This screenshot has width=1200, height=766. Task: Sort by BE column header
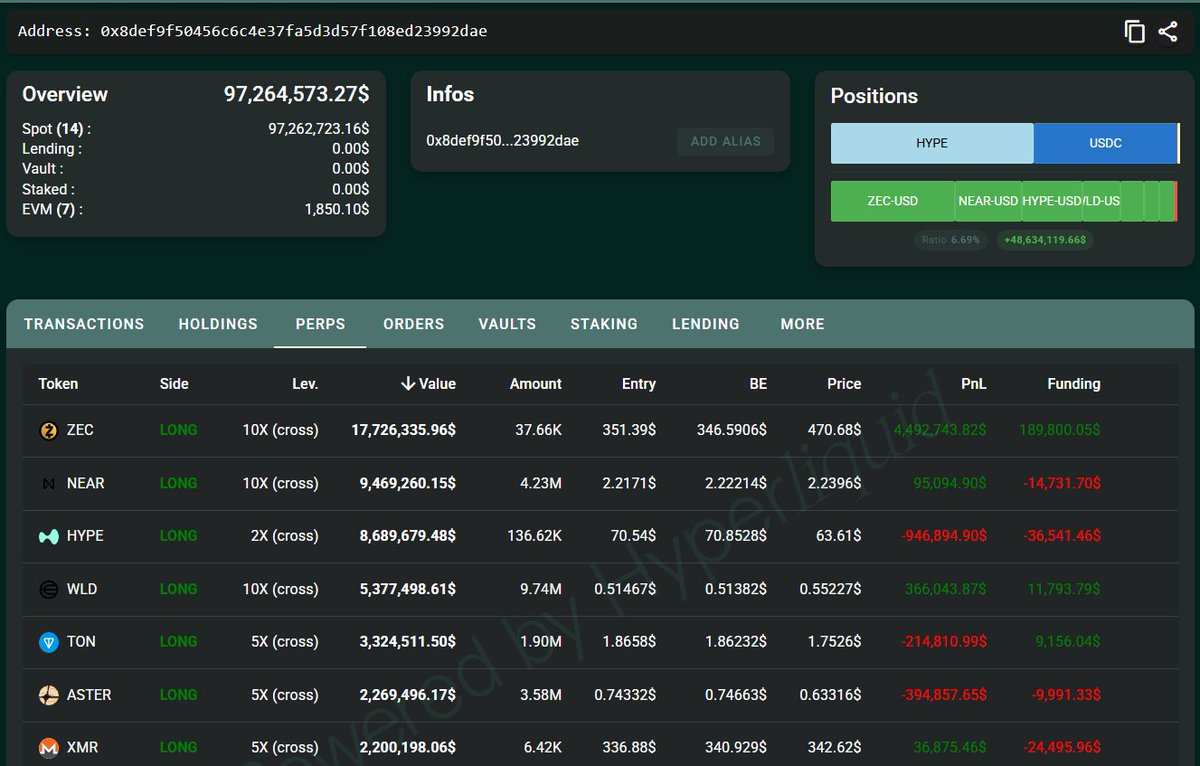tap(757, 384)
